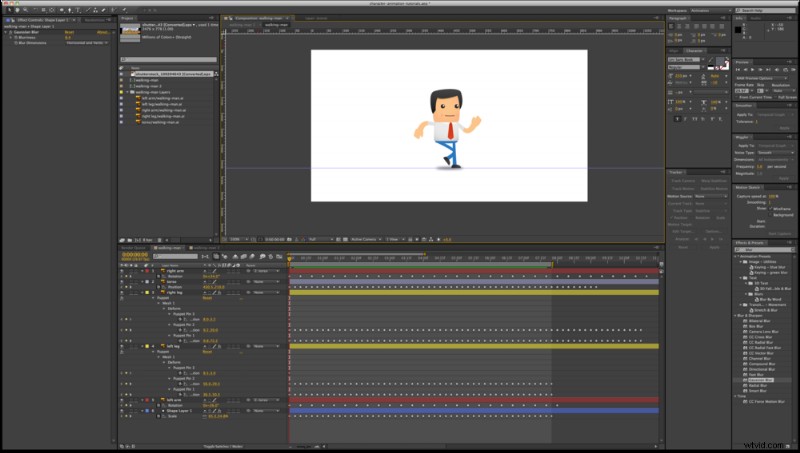Click the Character panel eyedropper icon
The width and height of the screenshot is (800, 453).
[x=711, y=60]
